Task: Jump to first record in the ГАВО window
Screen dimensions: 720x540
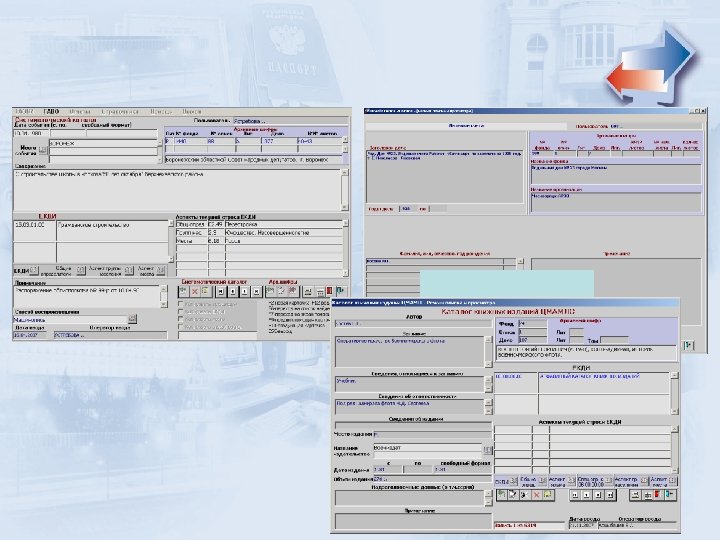Action: click(x=221, y=291)
